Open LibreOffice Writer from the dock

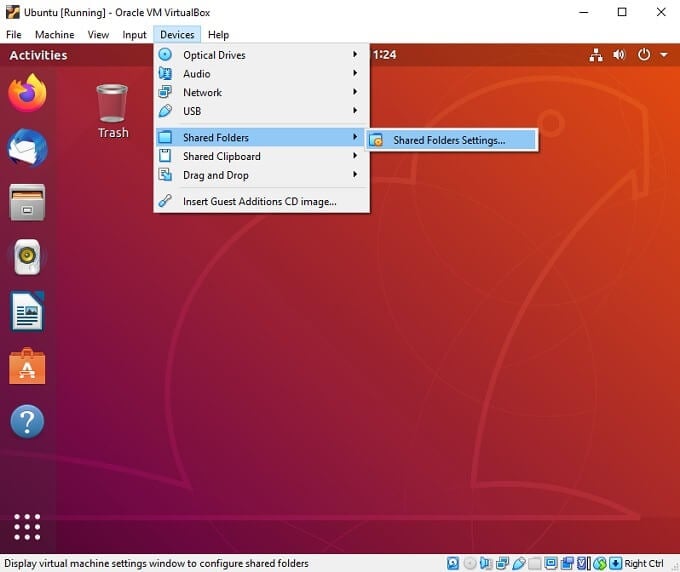pos(27,311)
